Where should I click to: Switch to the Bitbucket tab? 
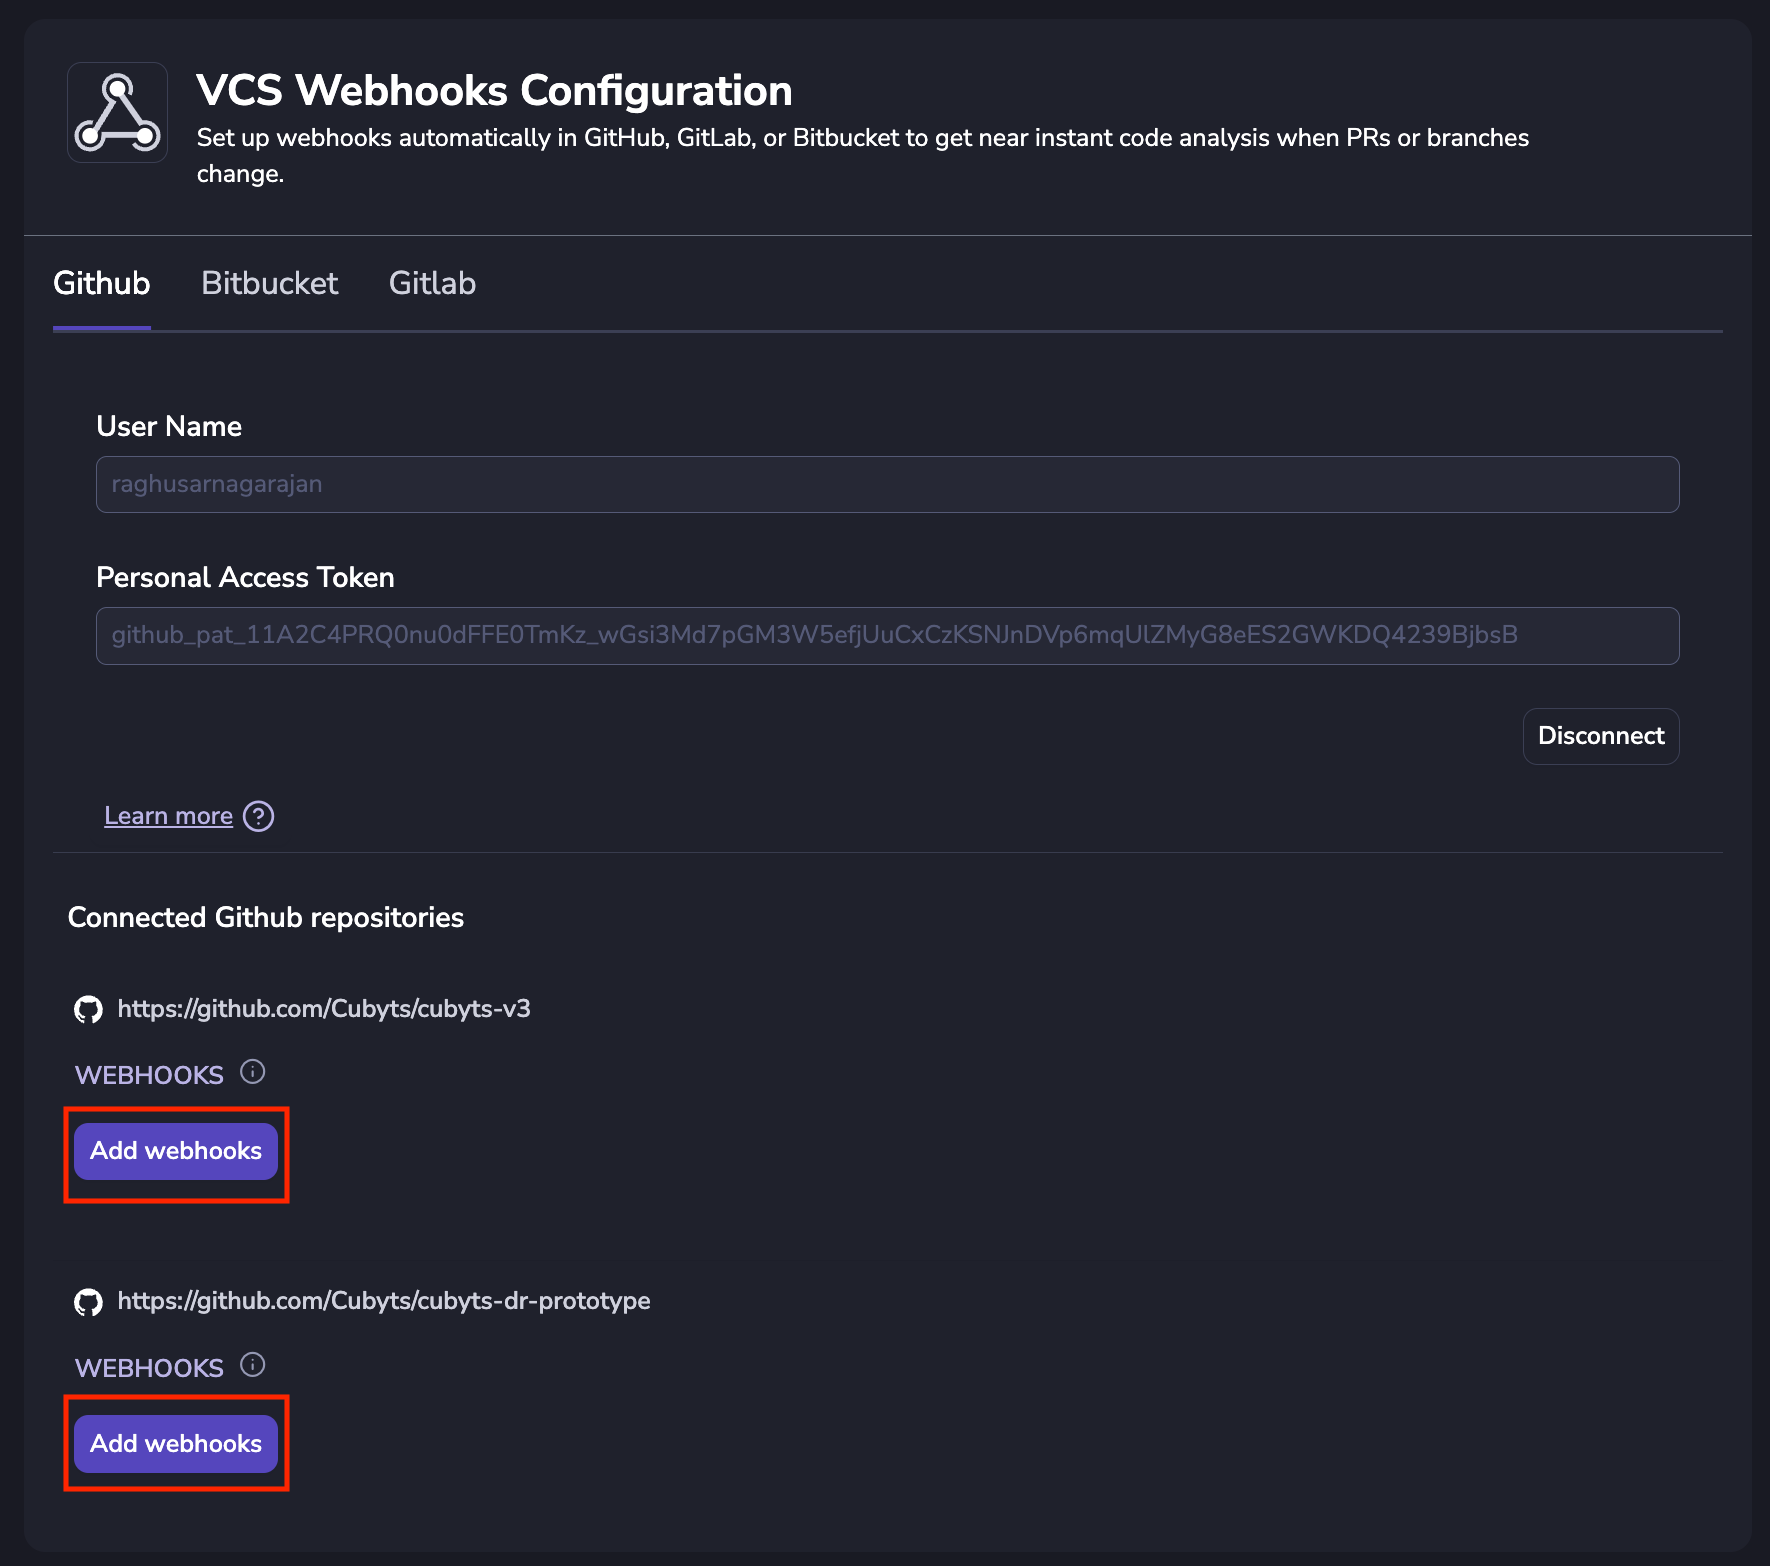(x=270, y=283)
